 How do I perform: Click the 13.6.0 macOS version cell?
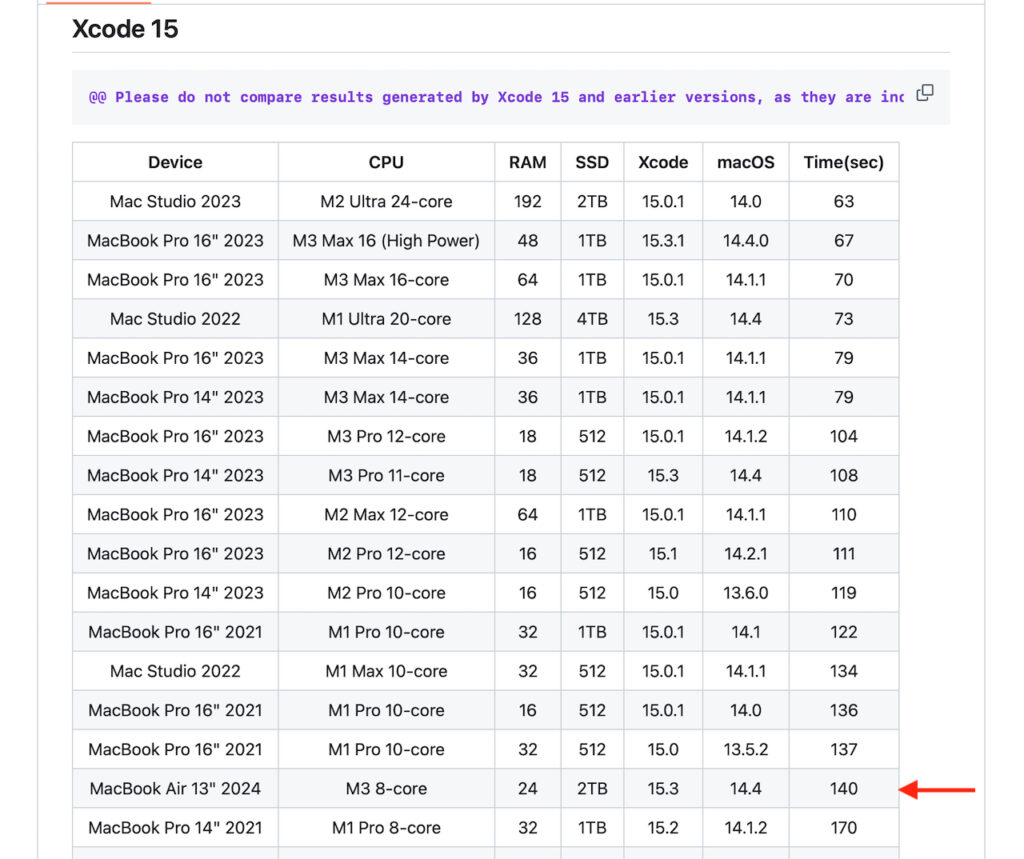click(x=745, y=592)
